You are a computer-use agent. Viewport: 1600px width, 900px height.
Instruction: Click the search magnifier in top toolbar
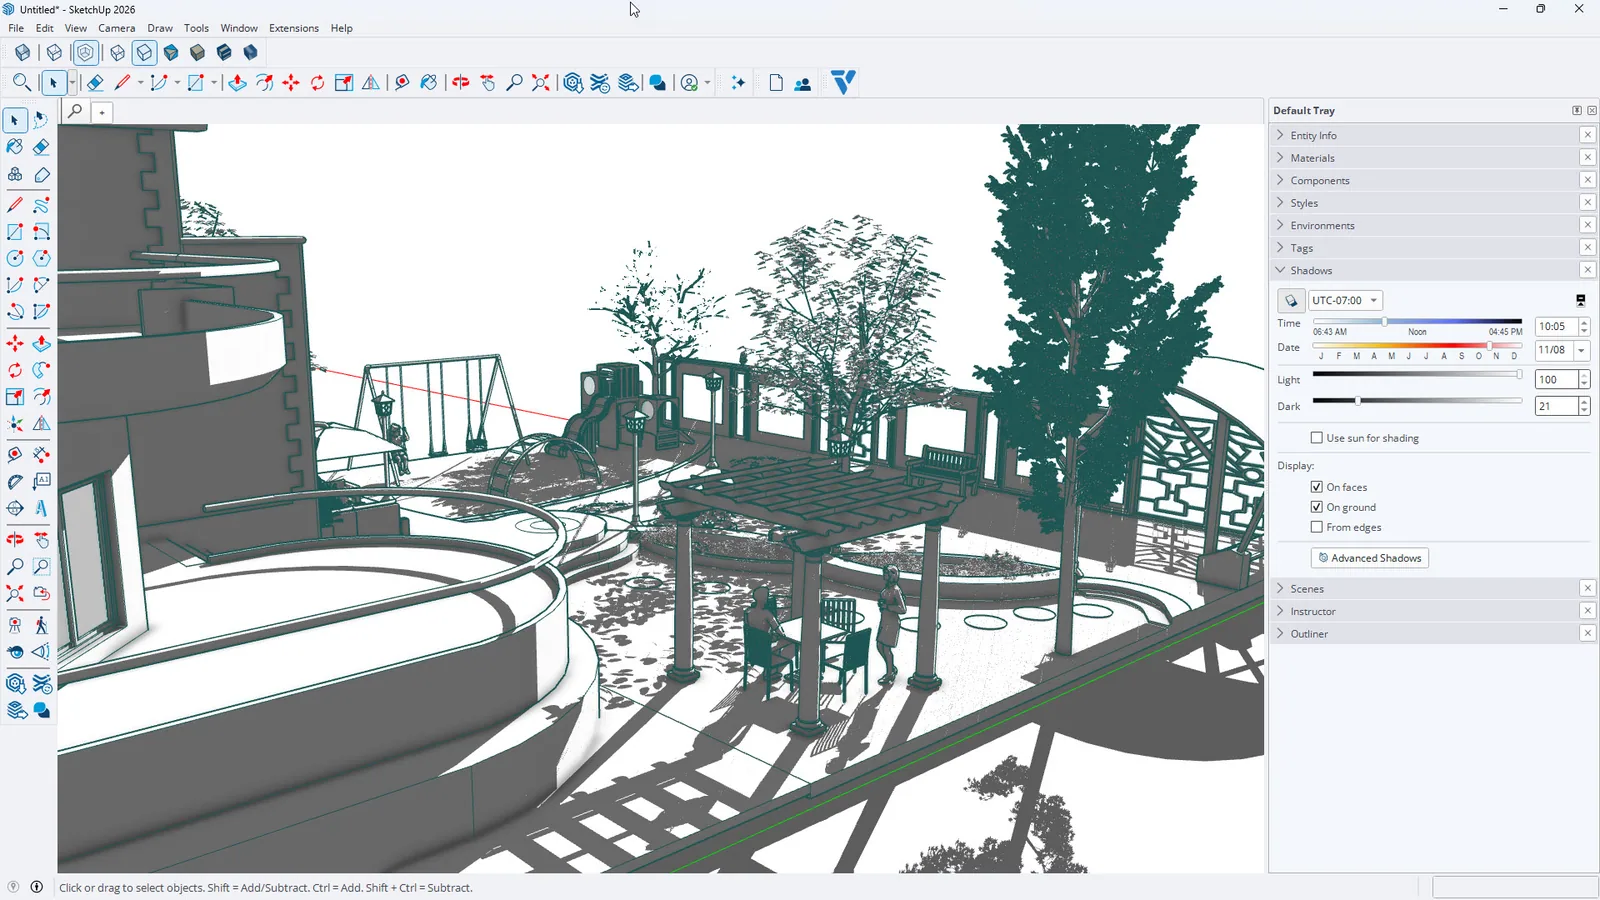pos(21,83)
